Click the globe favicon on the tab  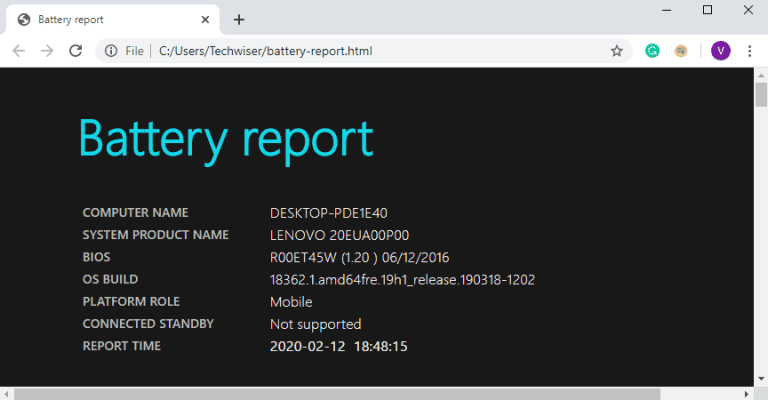(x=24, y=20)
